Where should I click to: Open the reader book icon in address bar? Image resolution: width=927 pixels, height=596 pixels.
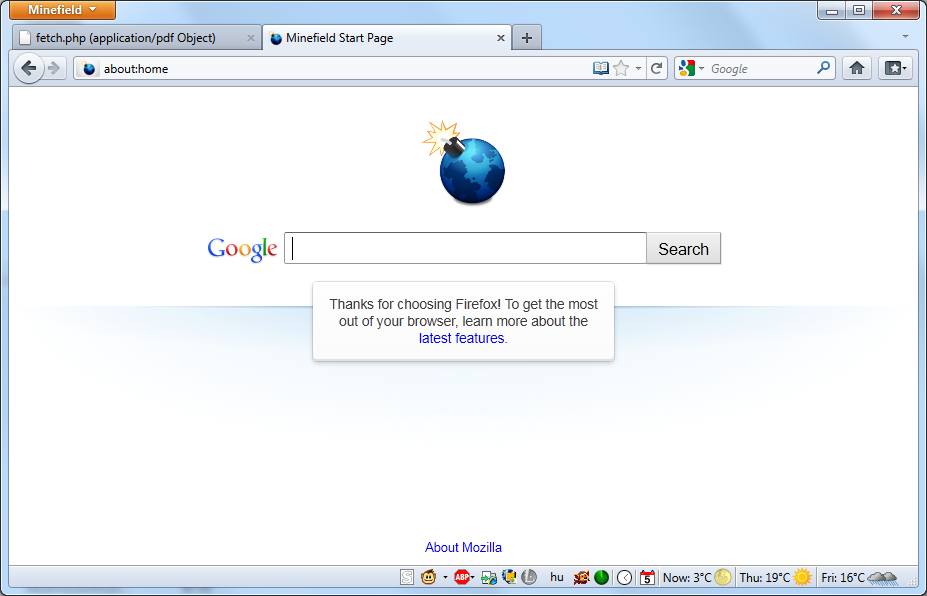601,69
